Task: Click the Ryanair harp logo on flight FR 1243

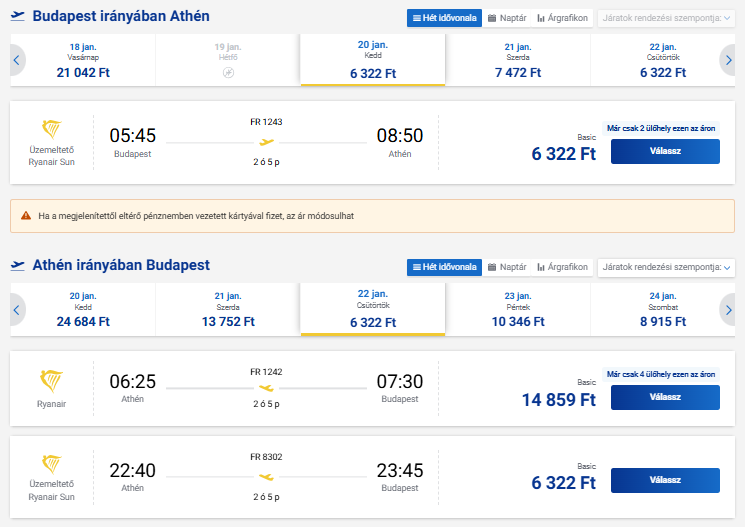Action: coord(51,130)
